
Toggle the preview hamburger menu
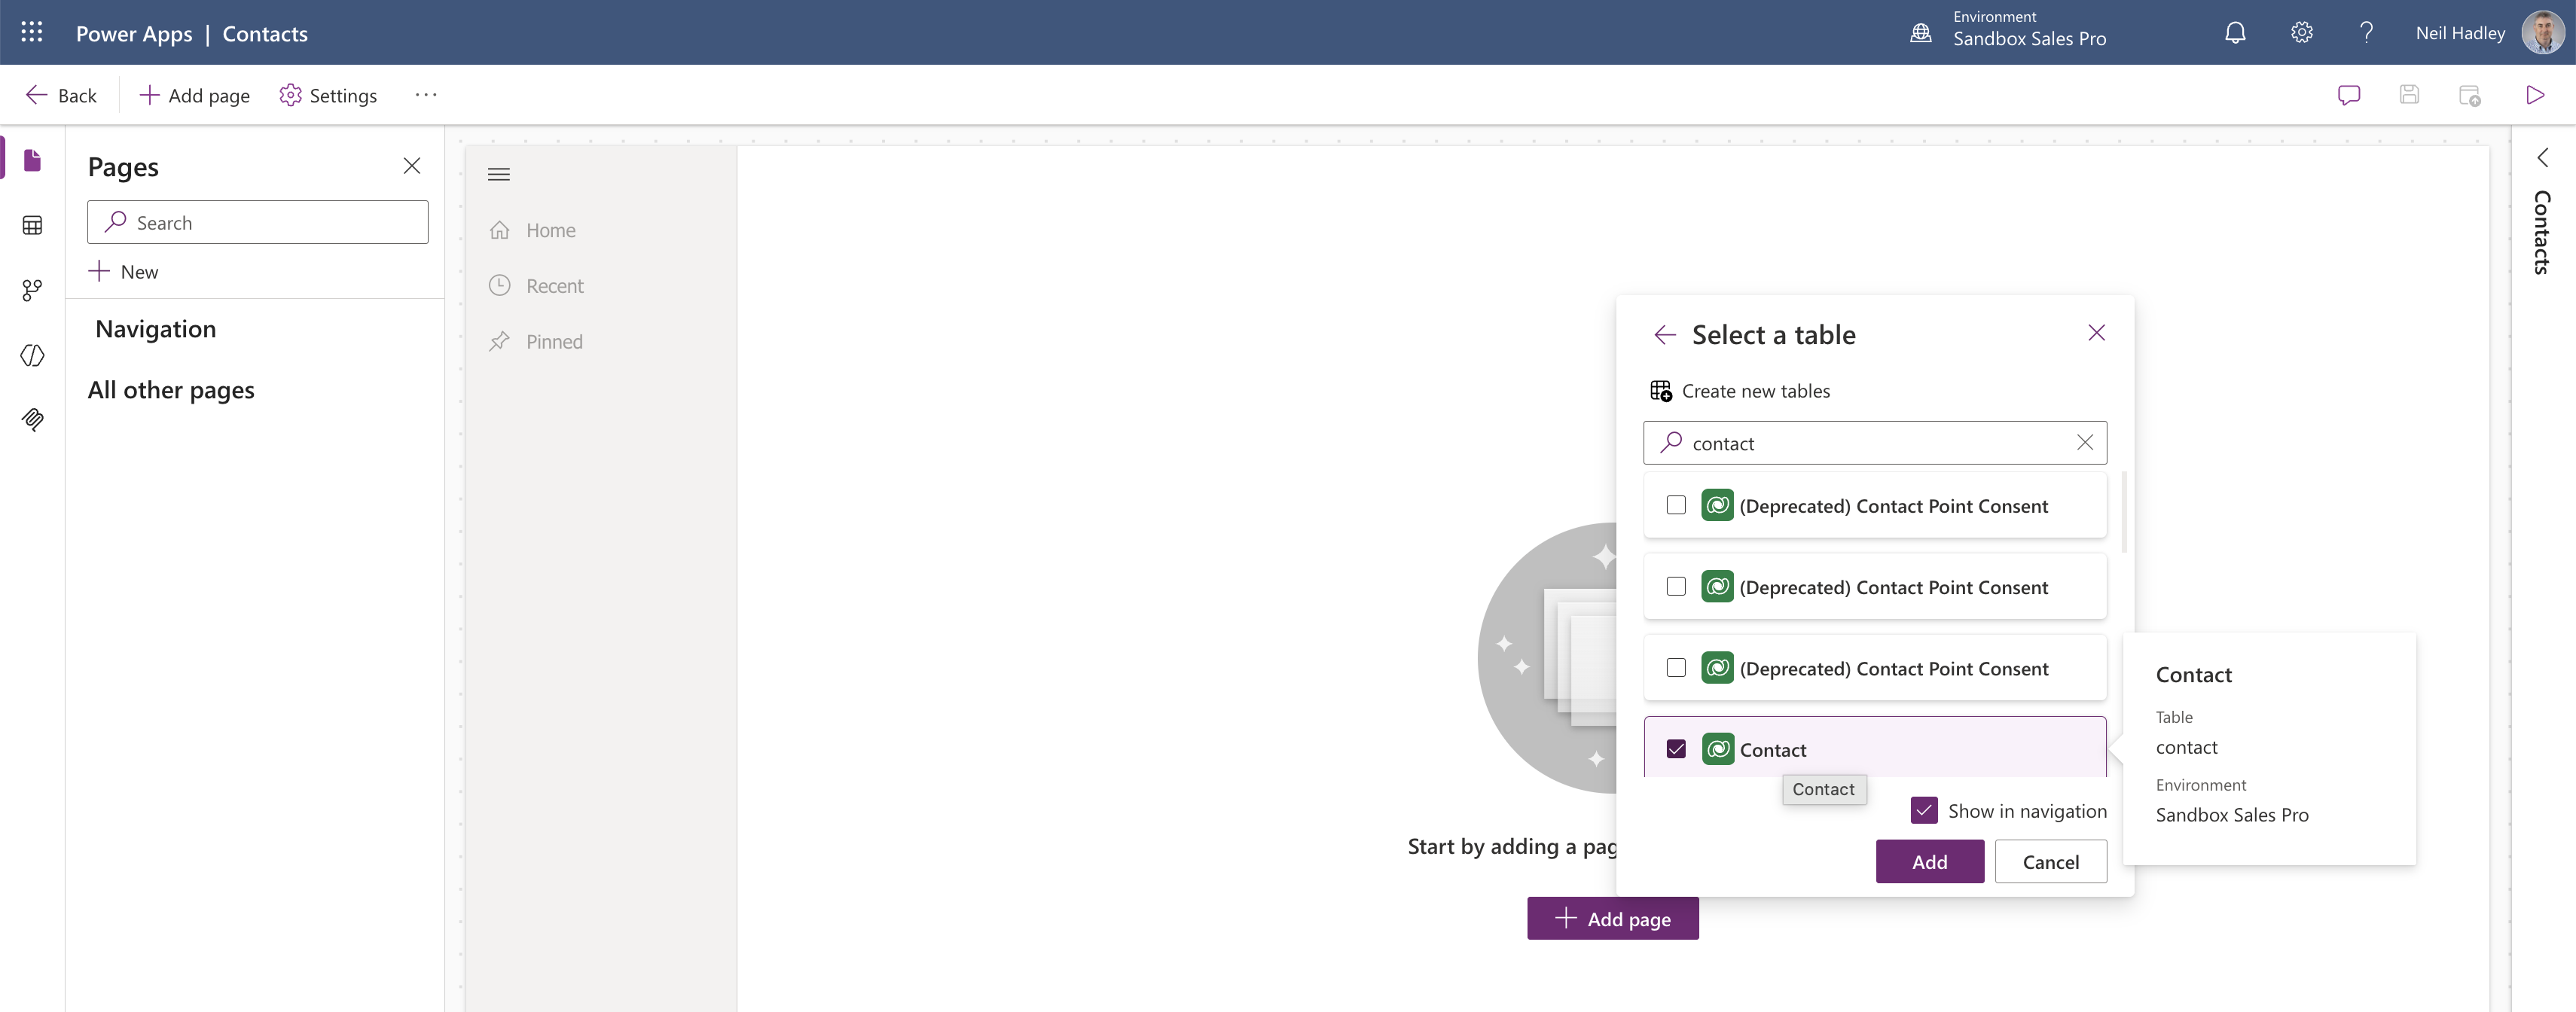[x=498, y=174]
